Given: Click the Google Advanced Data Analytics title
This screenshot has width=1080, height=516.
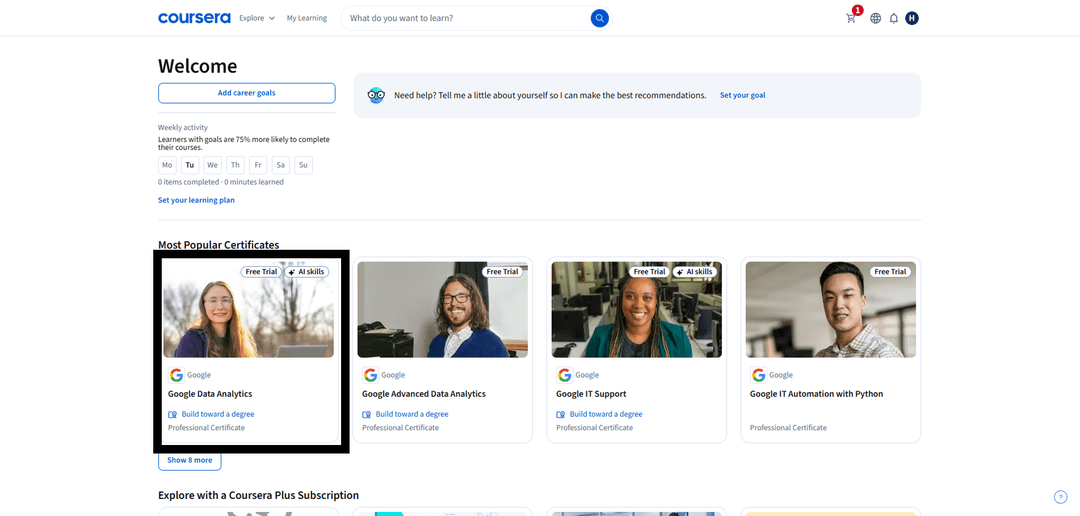Looking at the screenshot, I should click(424, 394).
